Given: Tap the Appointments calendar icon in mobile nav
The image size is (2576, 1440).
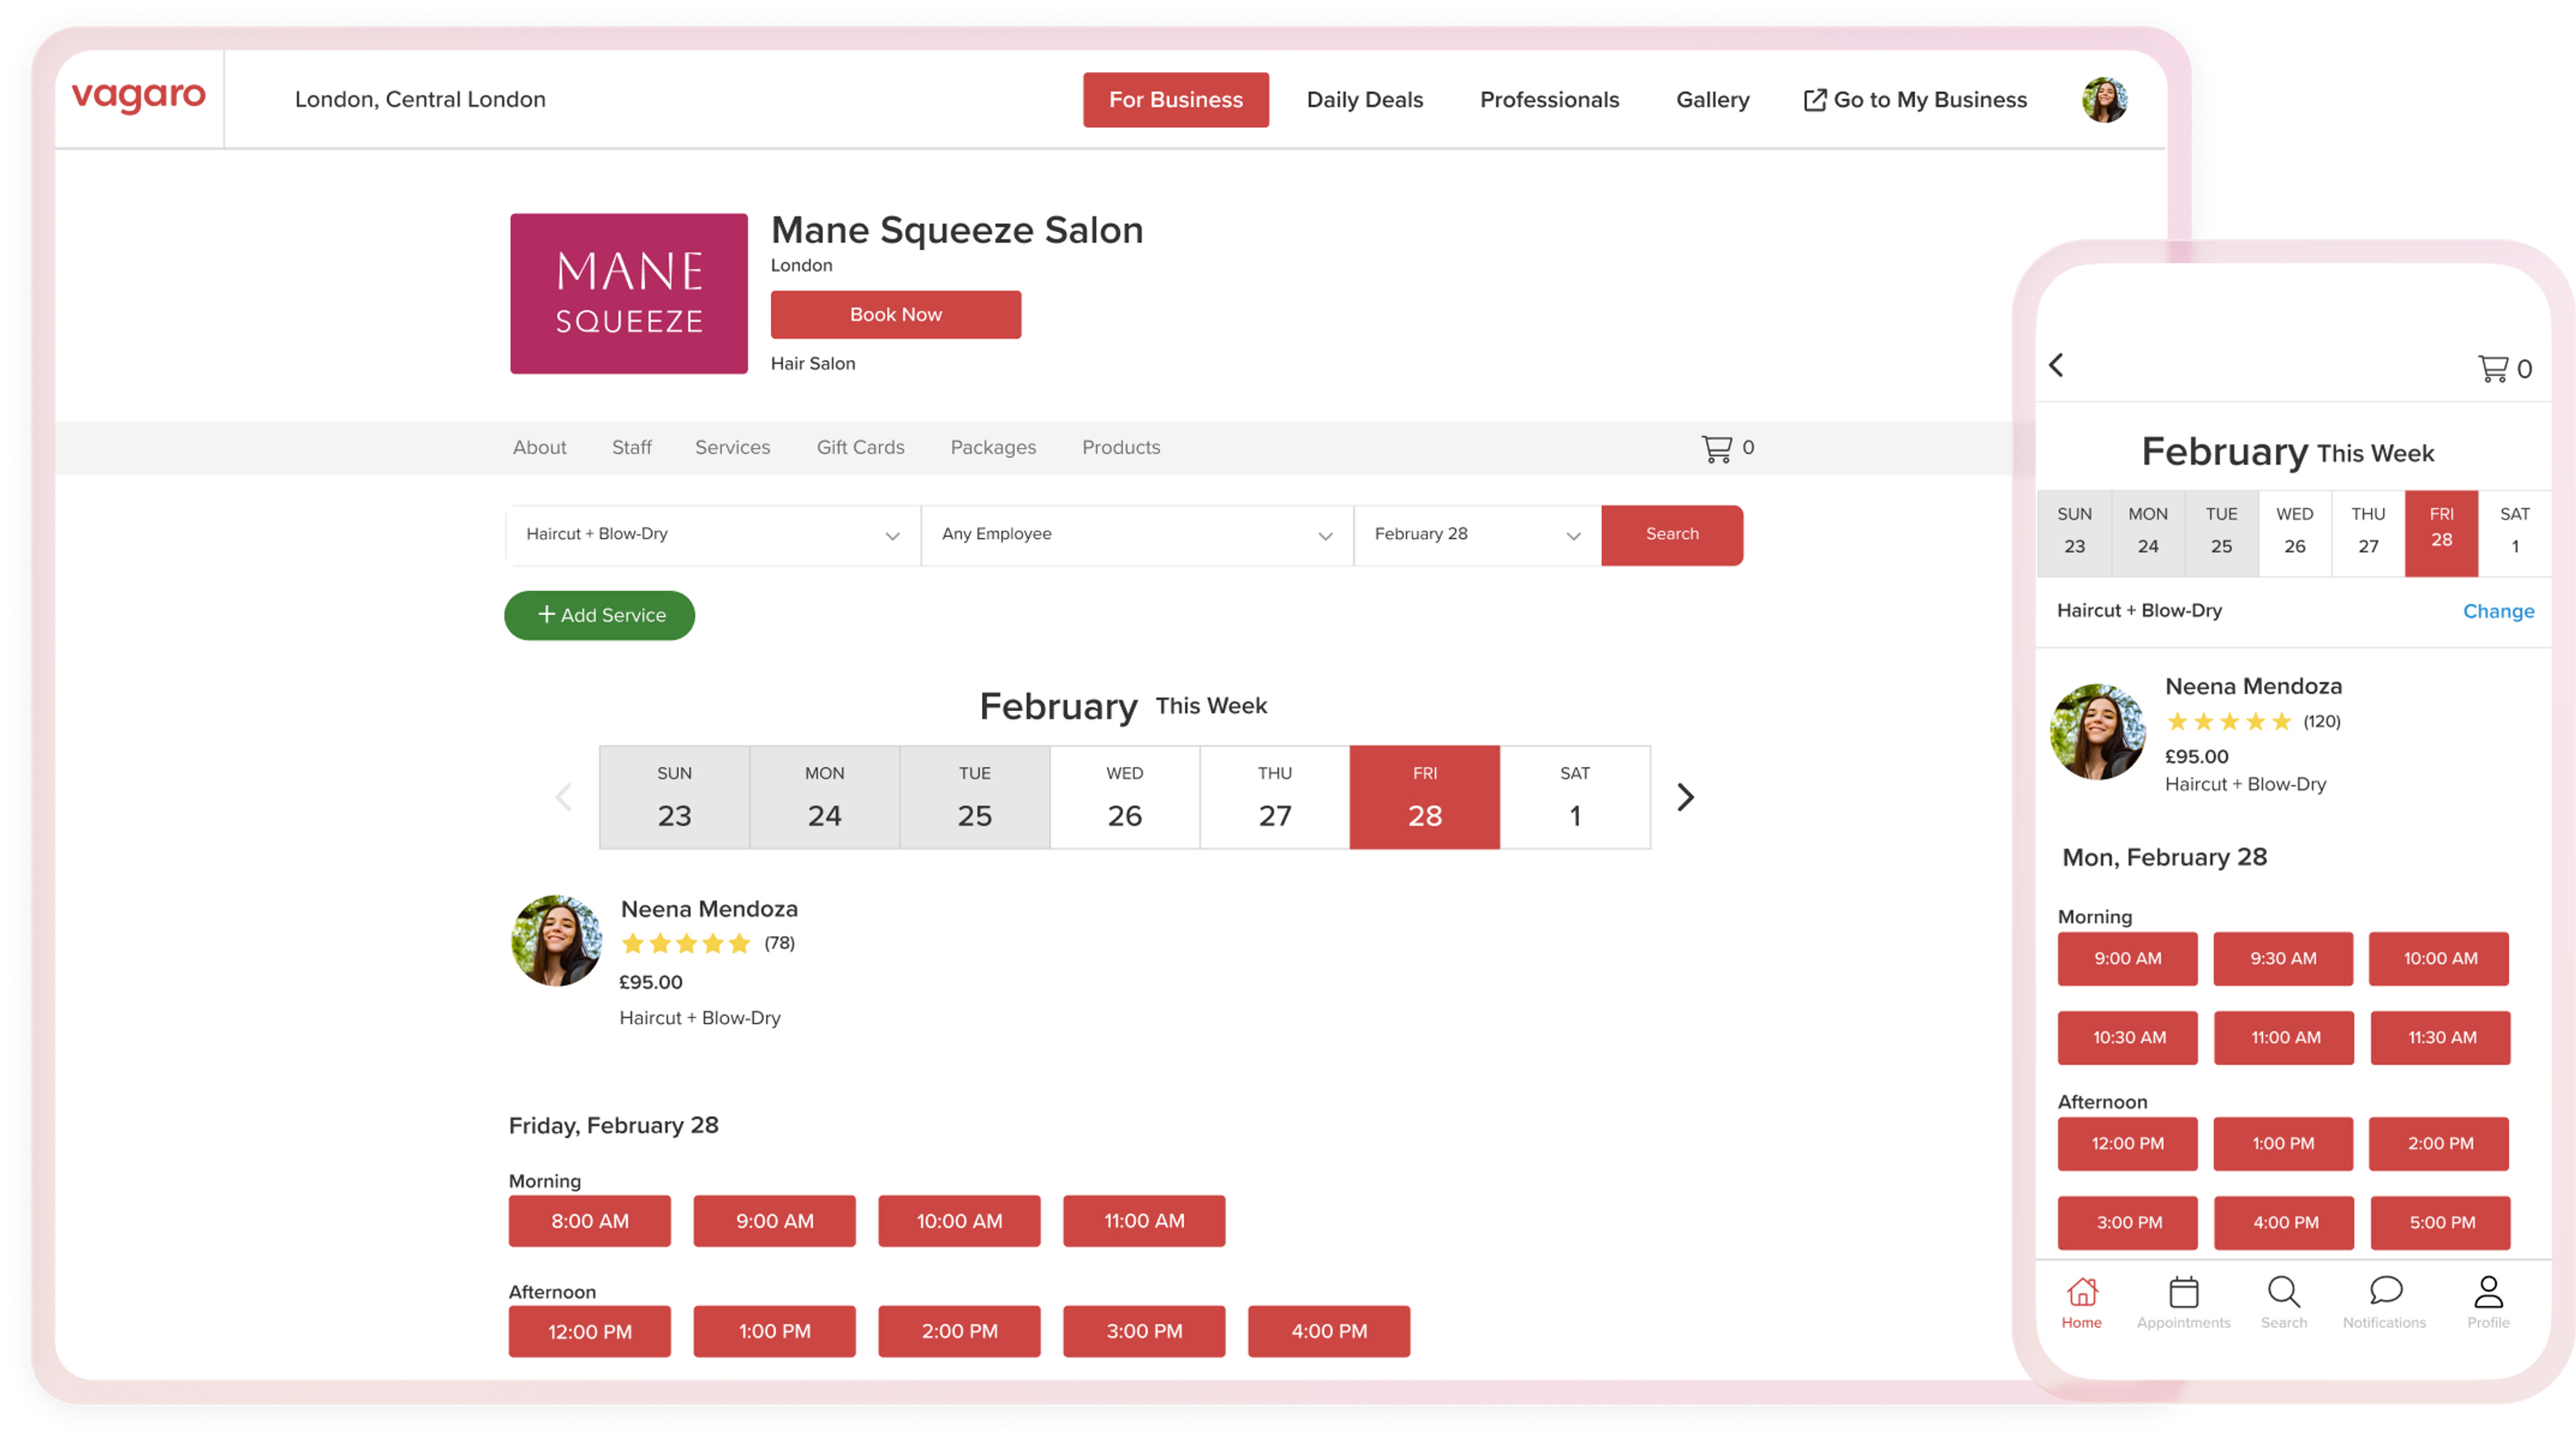Looking at the screenshot, I should 2184,1291.
